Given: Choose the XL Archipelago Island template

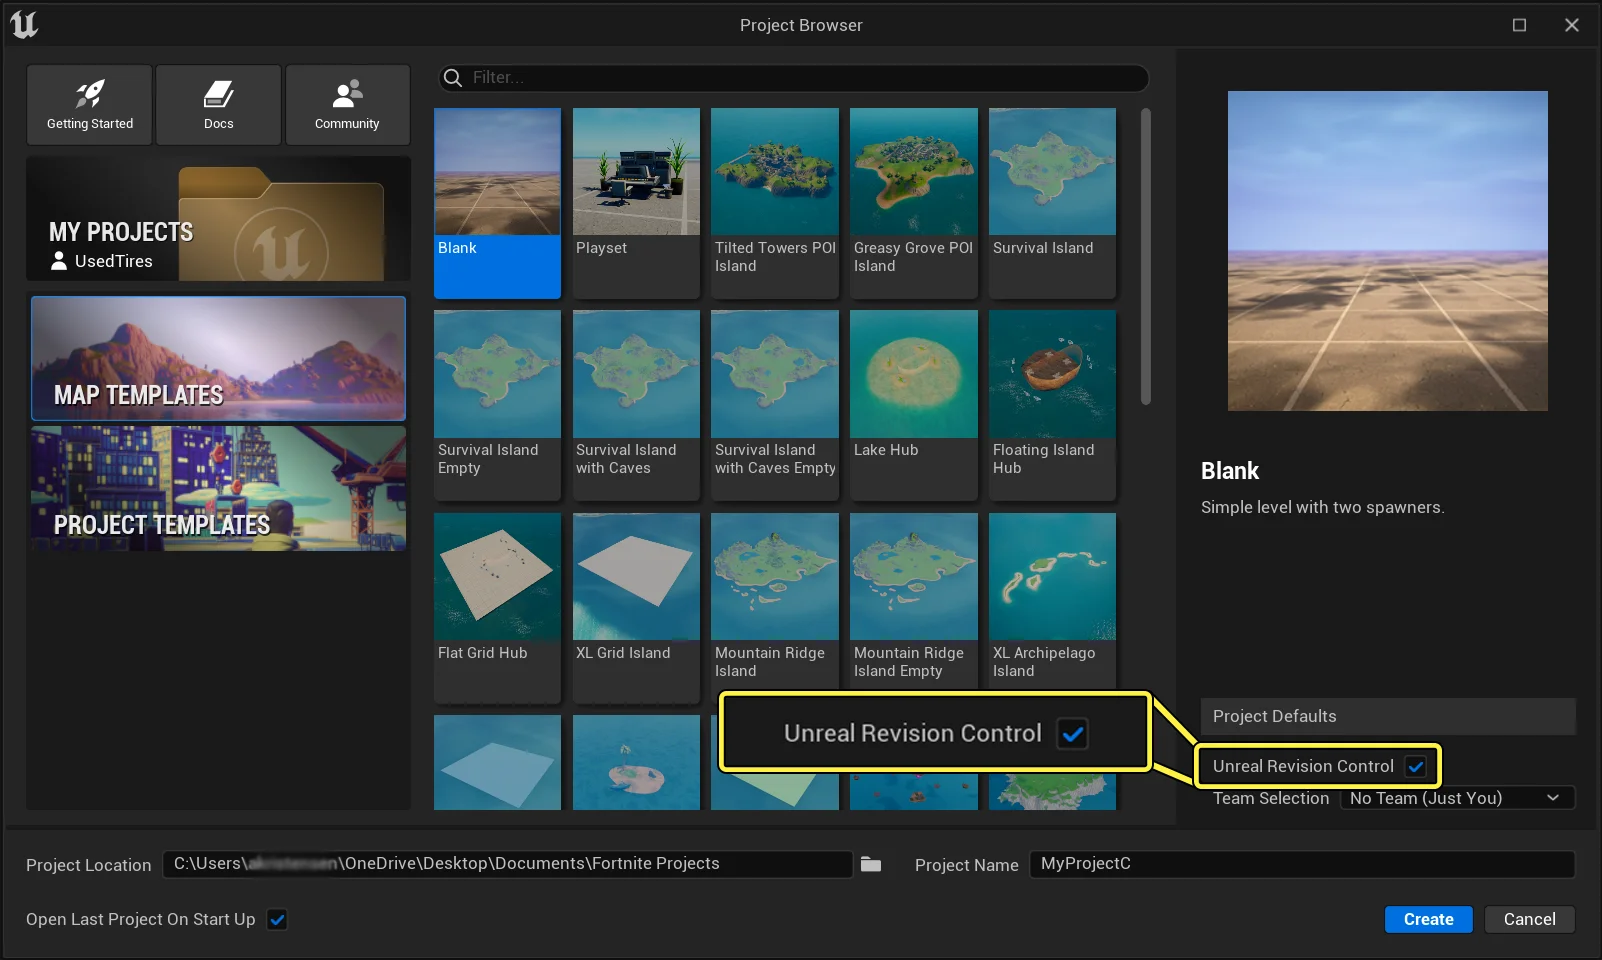Looking at the screenshot, I should pos(1052,603).
